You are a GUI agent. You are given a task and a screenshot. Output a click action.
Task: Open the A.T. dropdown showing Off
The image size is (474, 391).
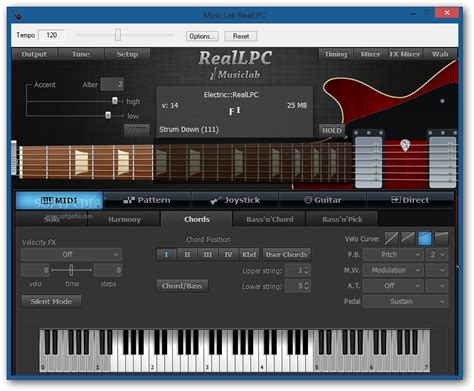click(393, 286)
